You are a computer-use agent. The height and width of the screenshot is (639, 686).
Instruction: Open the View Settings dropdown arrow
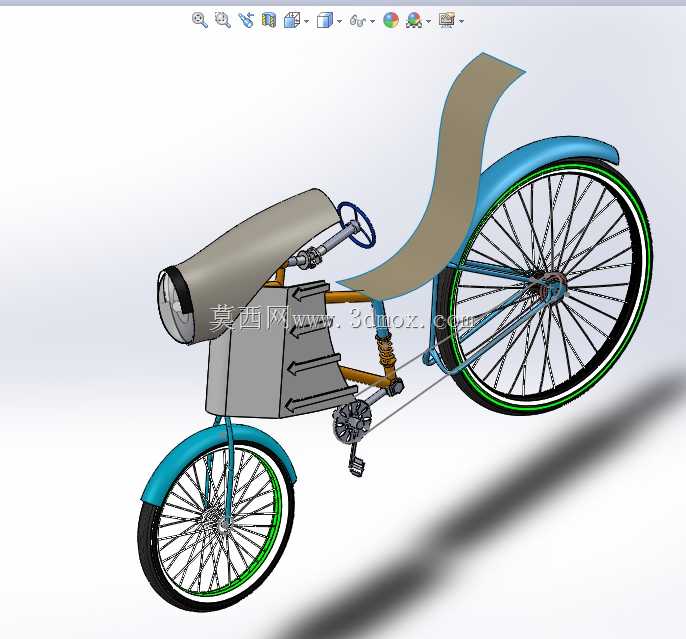point(462,21)
